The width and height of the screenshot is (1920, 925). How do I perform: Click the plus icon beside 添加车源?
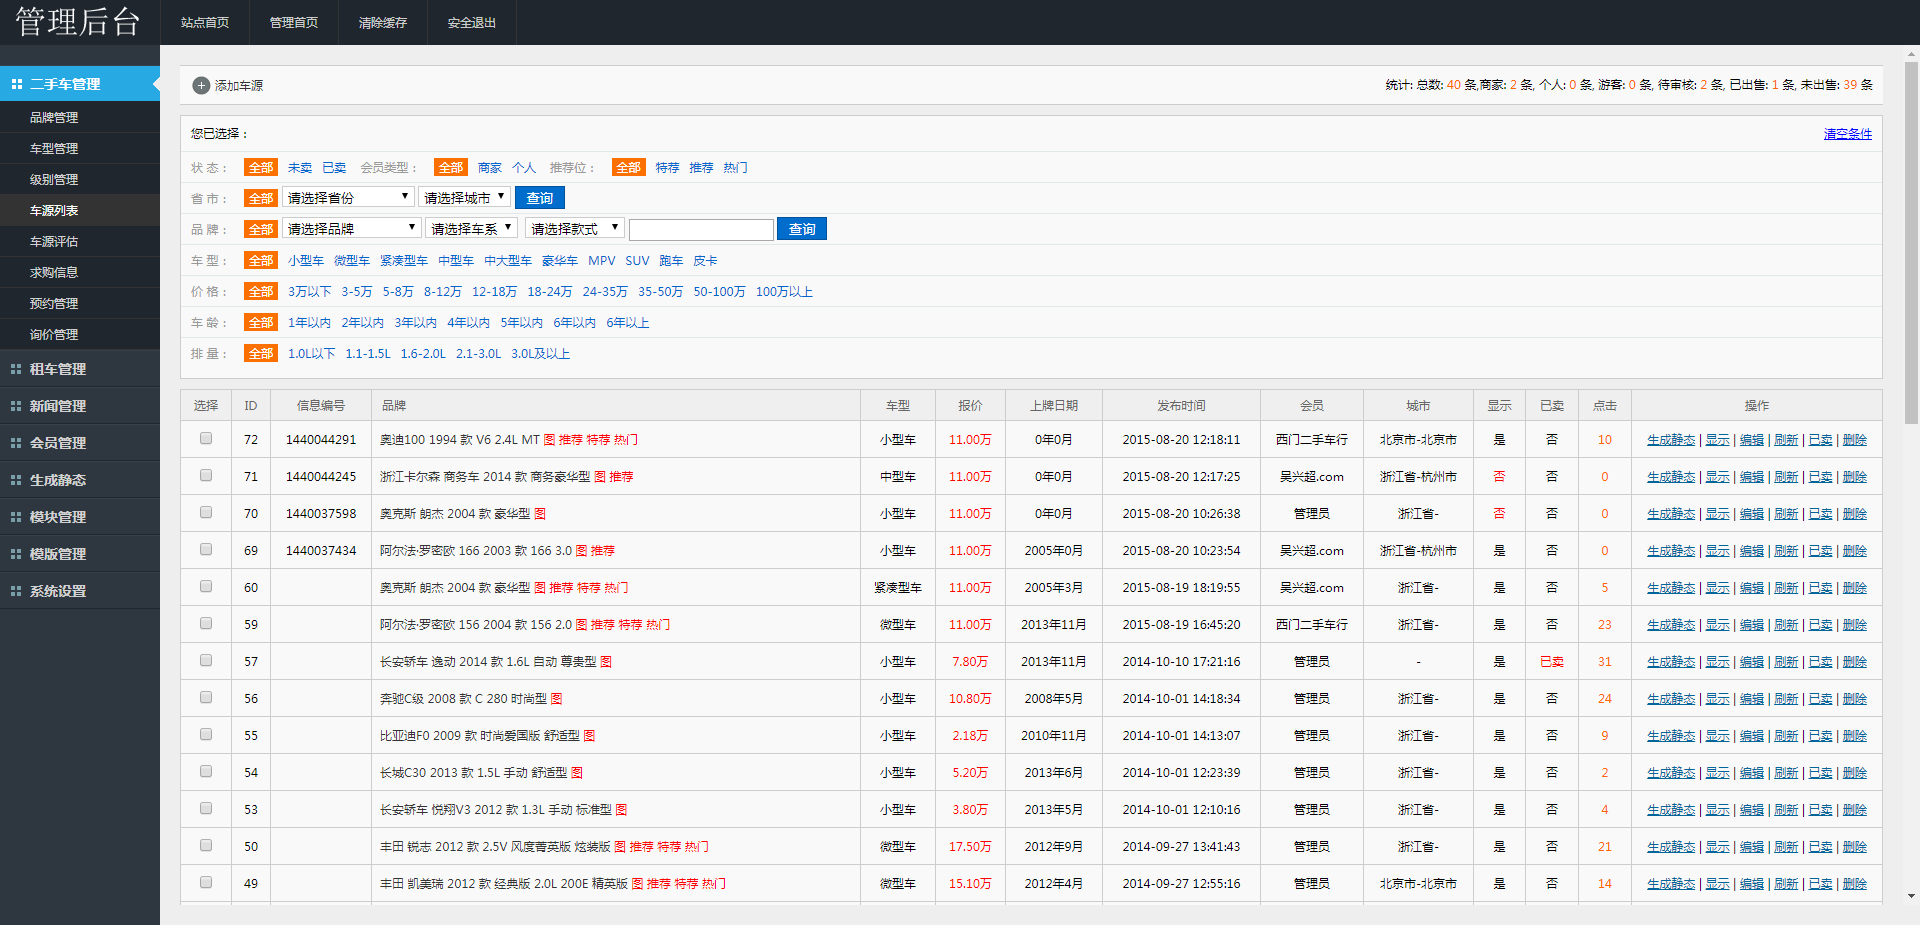click(201, 86)
